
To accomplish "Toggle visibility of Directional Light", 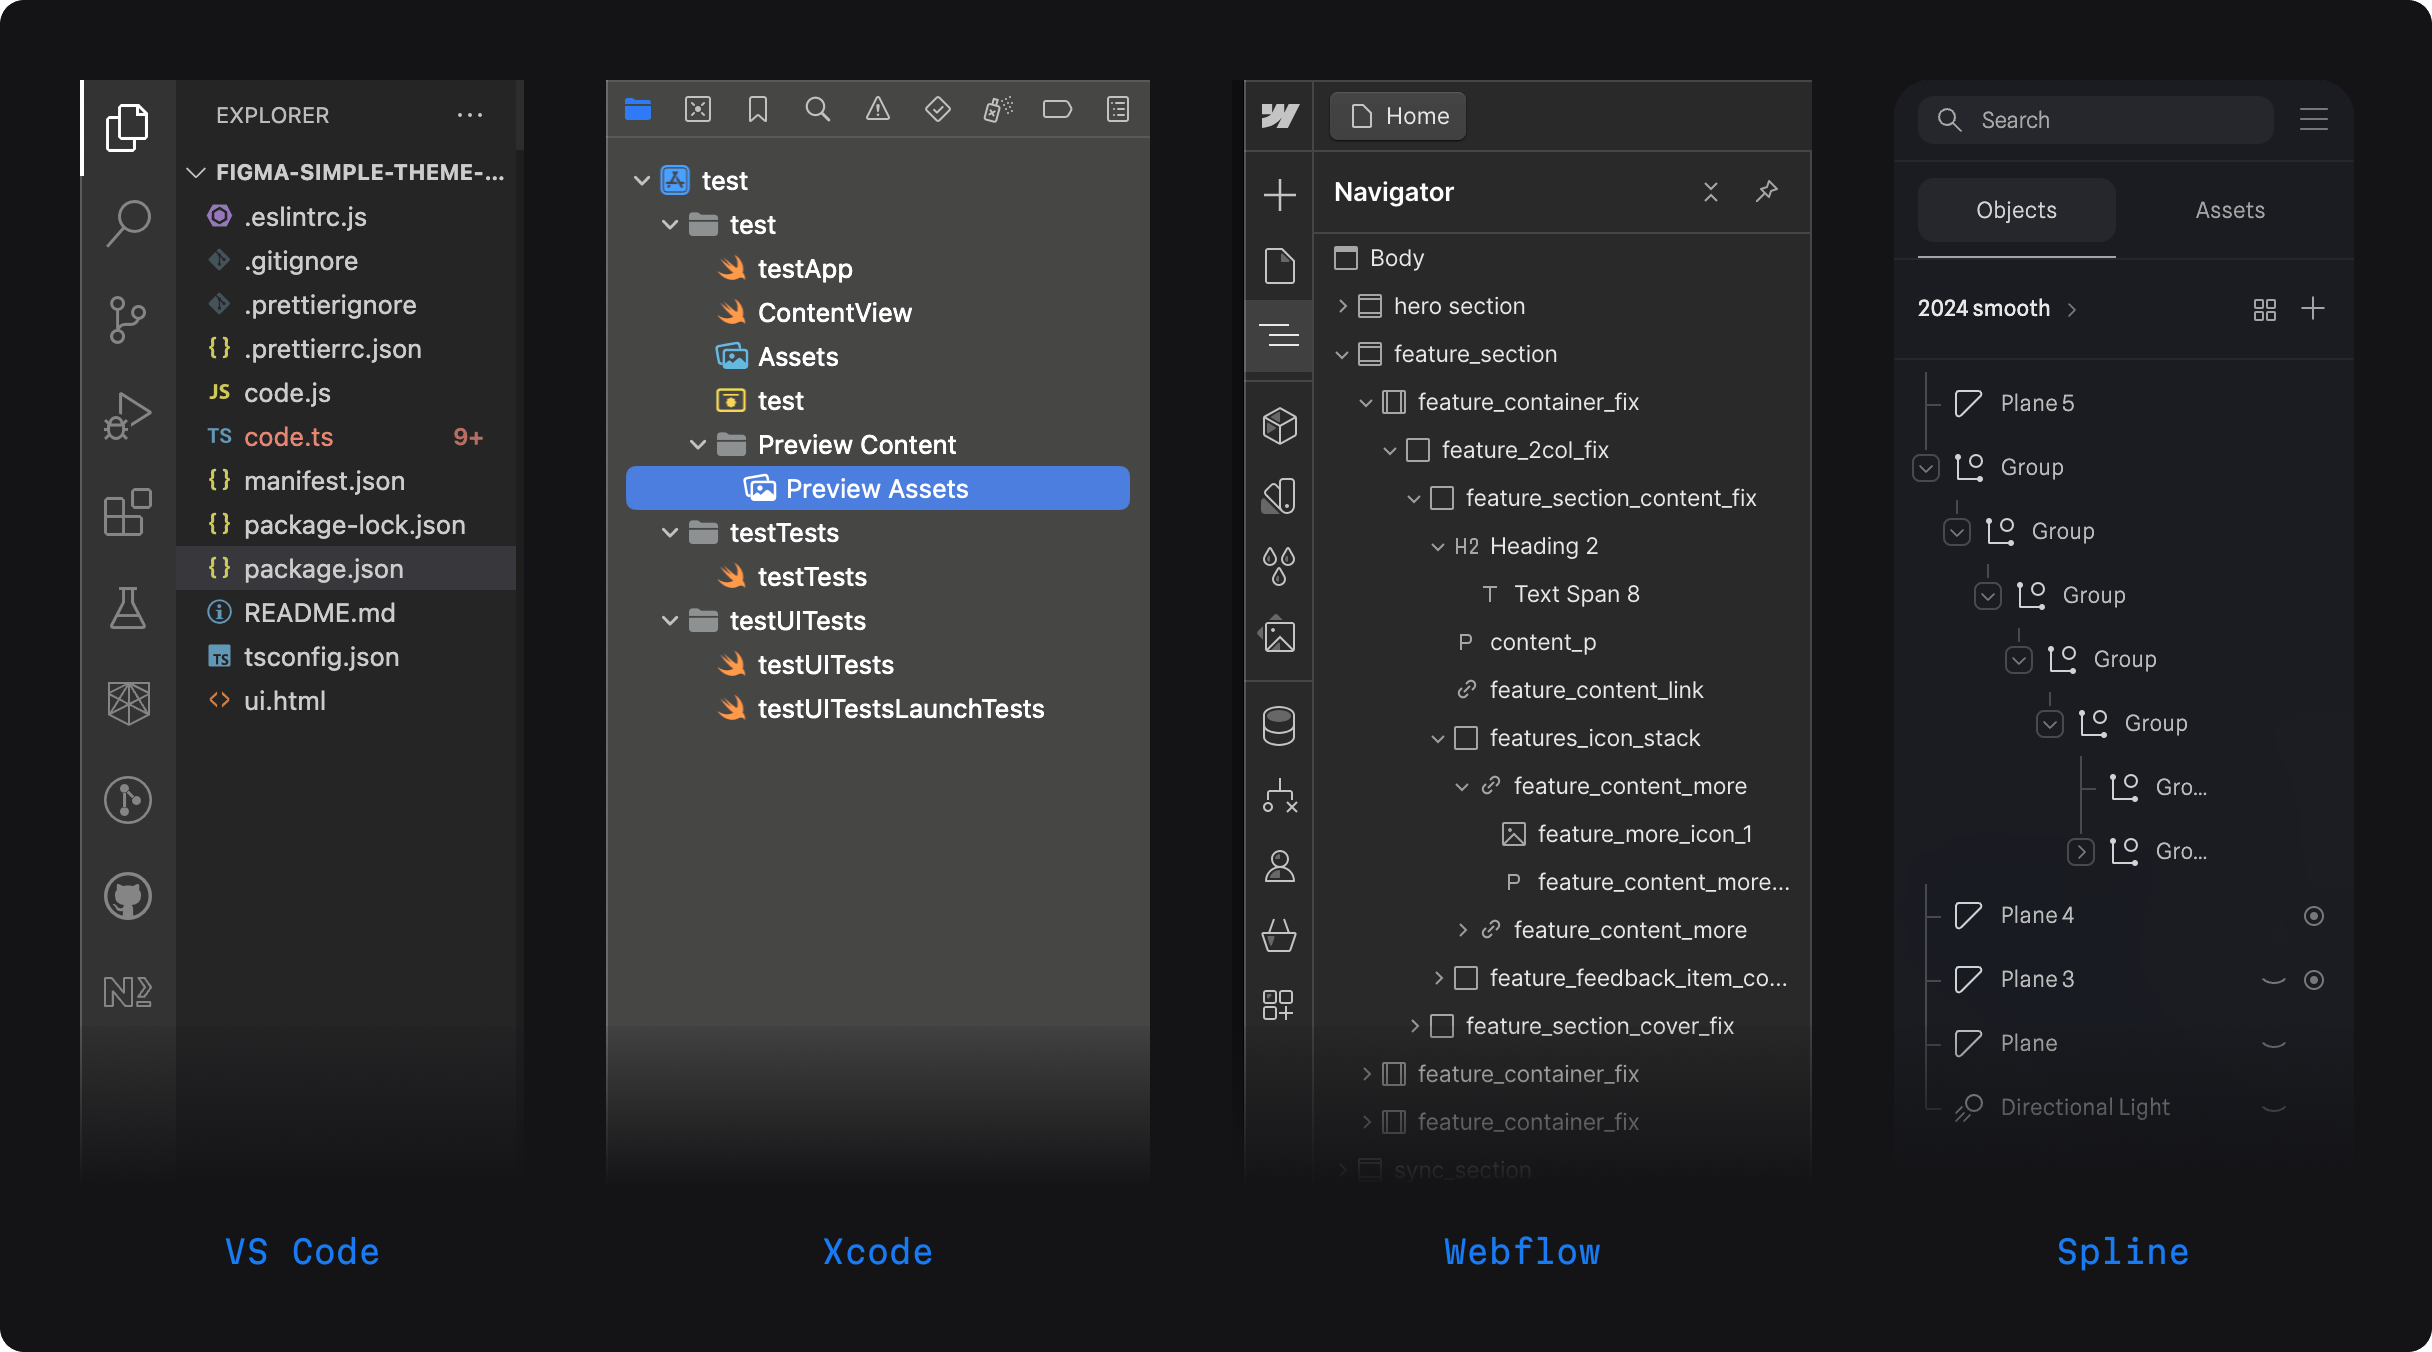I will tap(2274, 1107).
